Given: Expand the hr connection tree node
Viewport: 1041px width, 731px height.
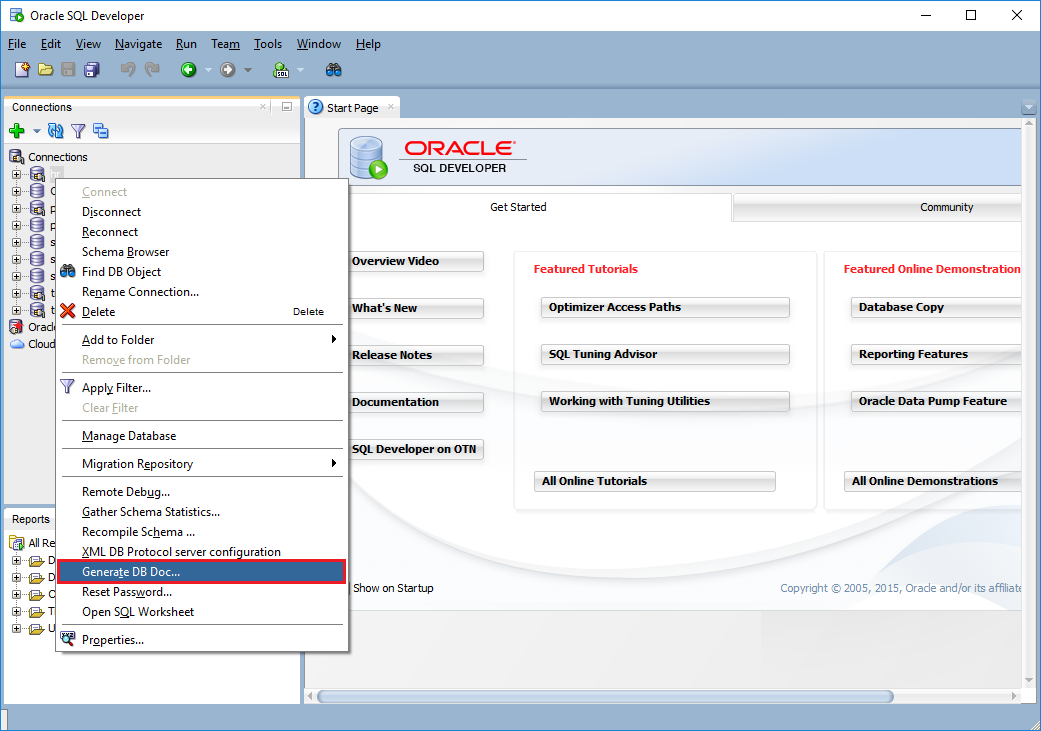Looking at the screenshot, I should click(16, 175).
